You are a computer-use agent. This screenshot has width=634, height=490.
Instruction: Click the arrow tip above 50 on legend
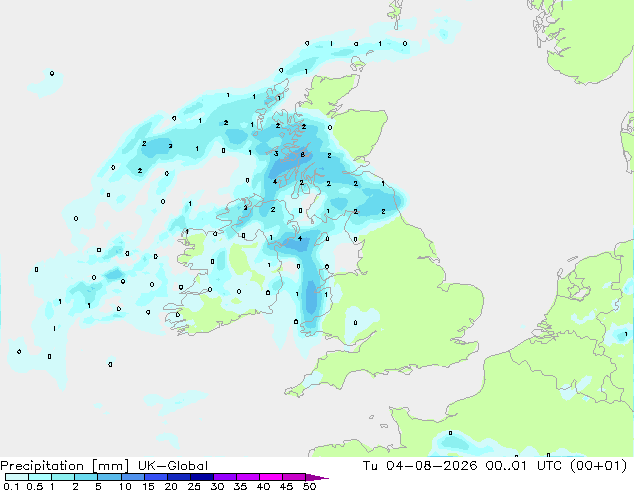317,477
